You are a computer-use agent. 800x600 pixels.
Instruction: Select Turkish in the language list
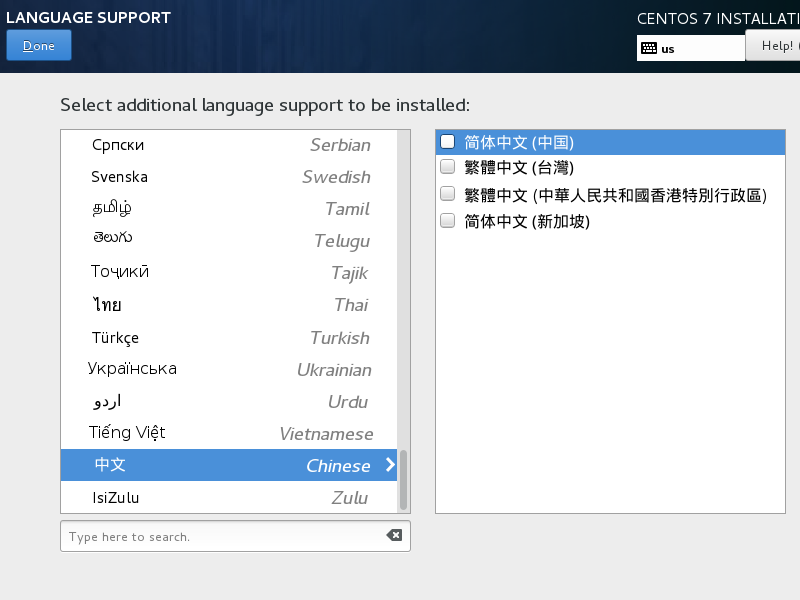coord(229,337)
